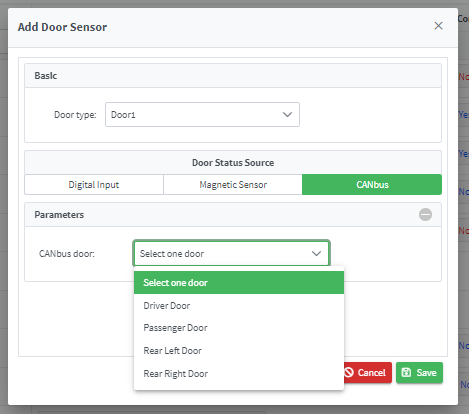Toggle the CANbus door dropdown arrow
The width and height of the screenshot is (469, 414).
click(x=316, y=254)
